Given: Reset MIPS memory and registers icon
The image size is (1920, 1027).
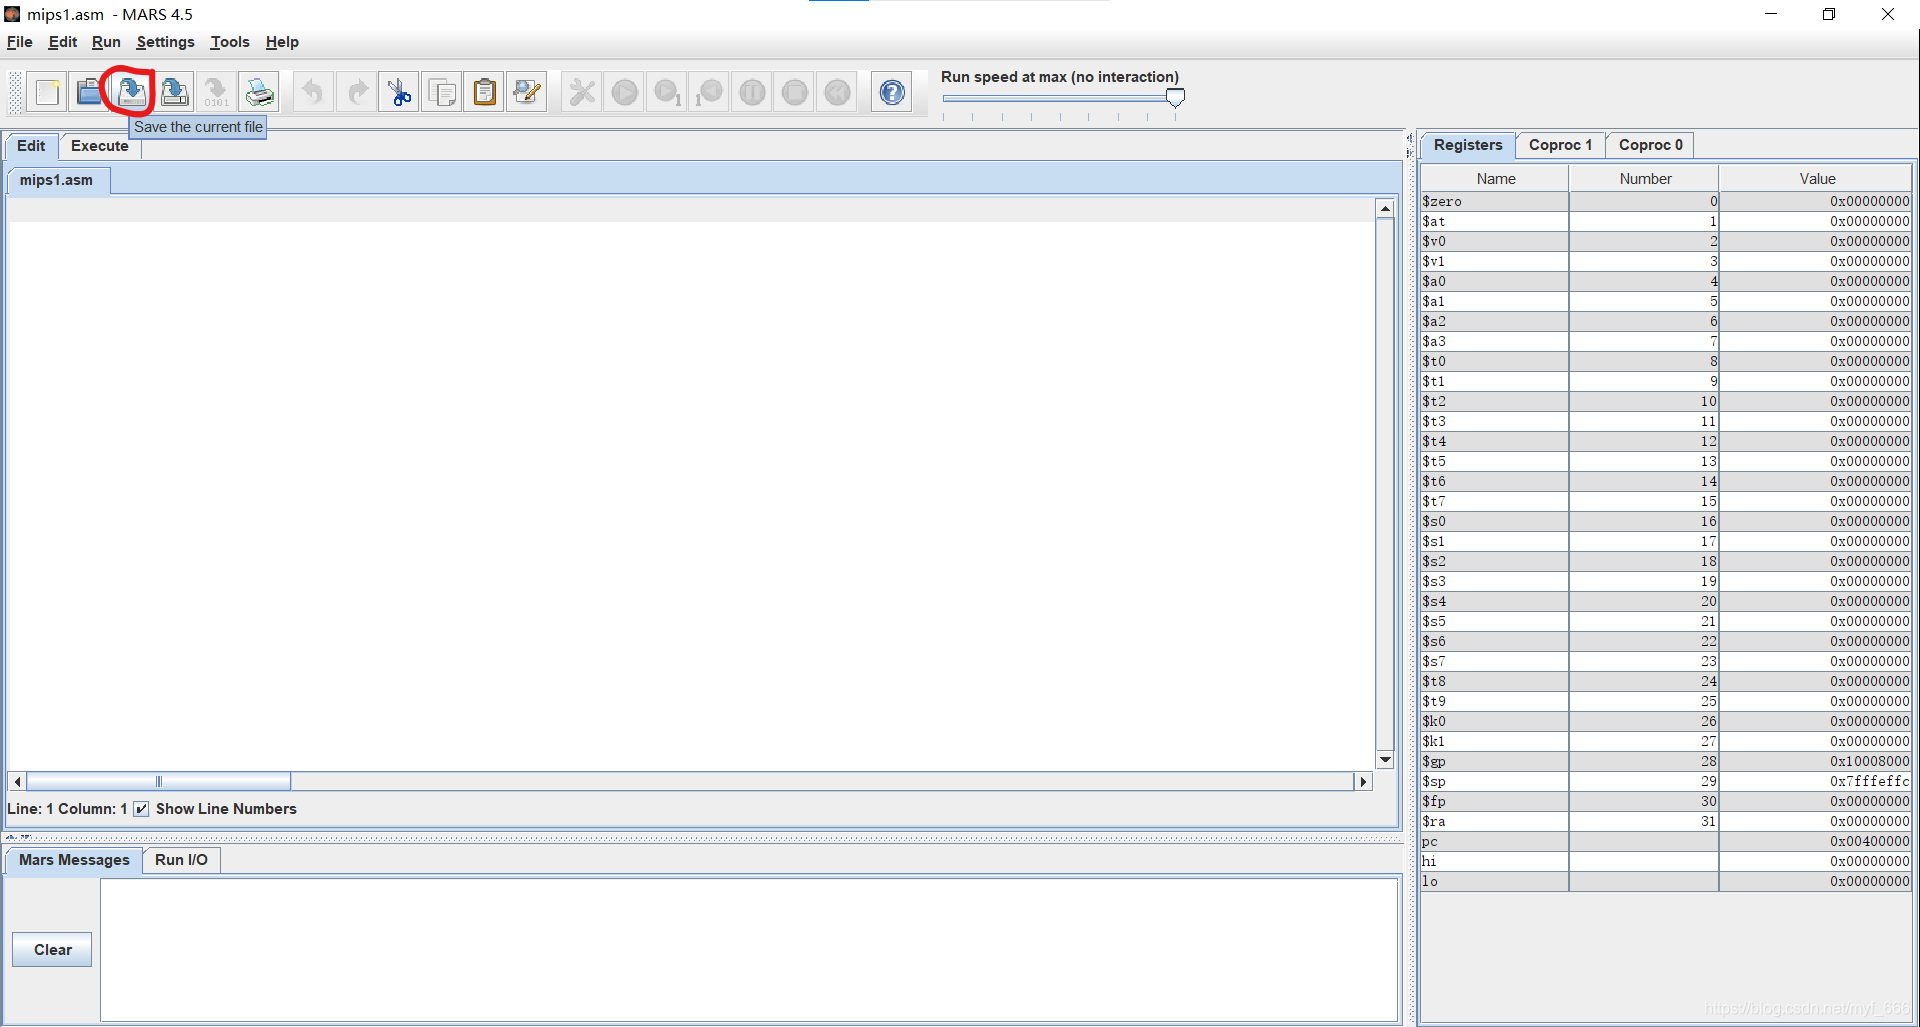Looking at the screenshot, I should point(838,93).
